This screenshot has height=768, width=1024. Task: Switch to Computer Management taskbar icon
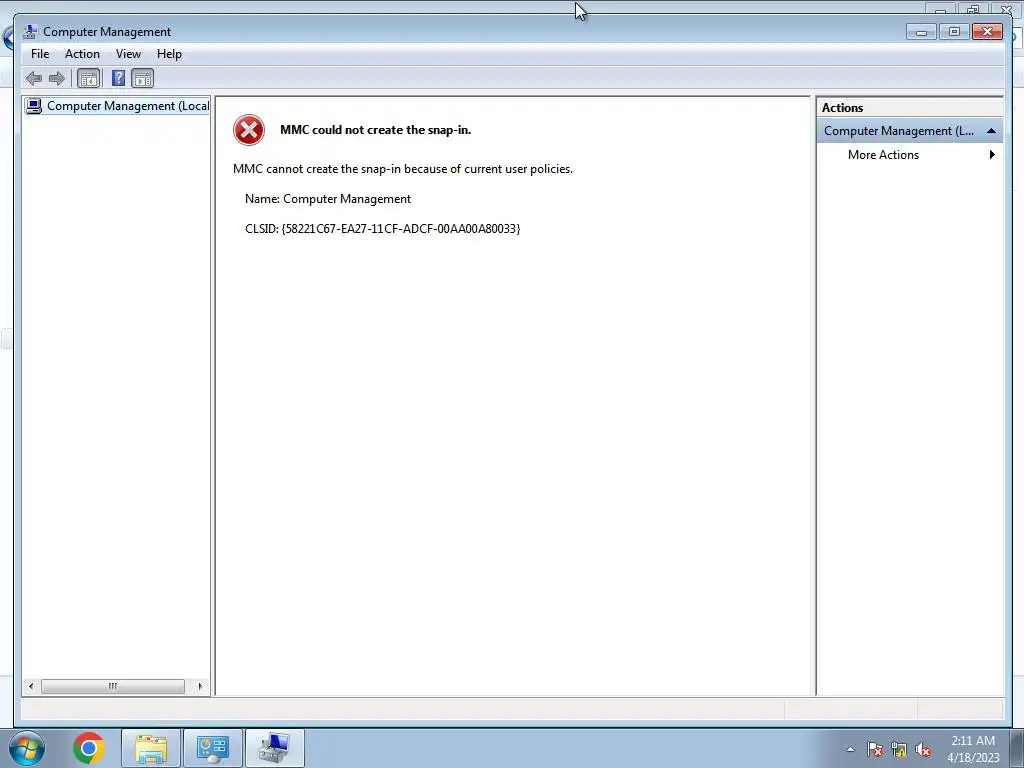[x=274, y=748]
